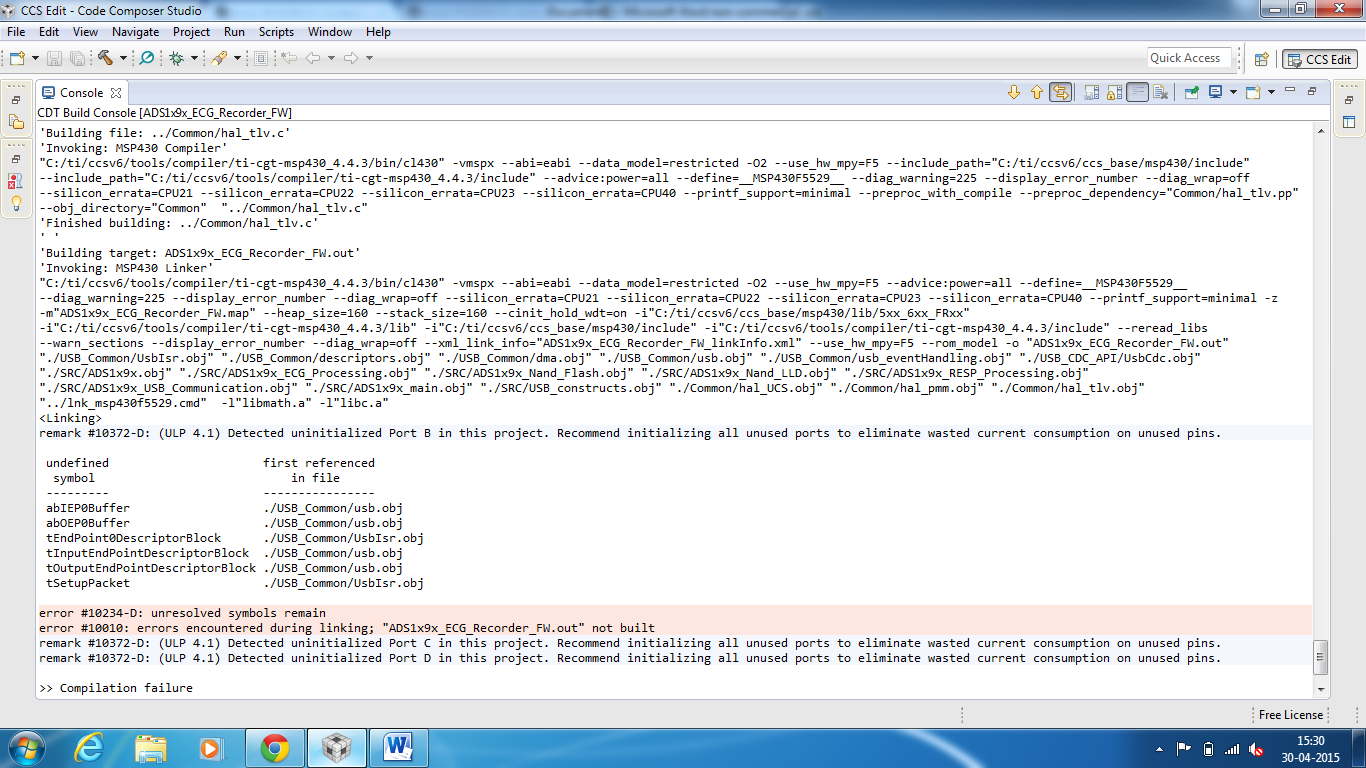This screenshot has height=768, width=1366.
Task: Open the Problems fast view icon
Action: (x=16, y=181)
